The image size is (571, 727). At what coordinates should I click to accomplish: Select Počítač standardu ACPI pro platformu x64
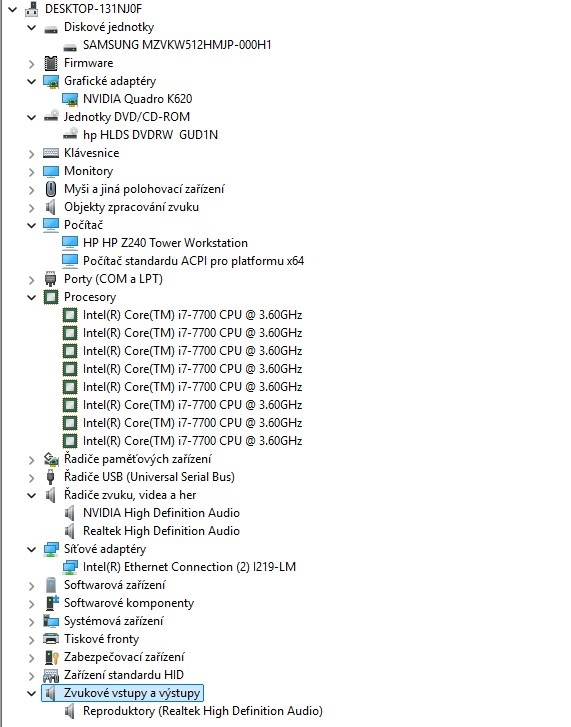coord(193,261)
